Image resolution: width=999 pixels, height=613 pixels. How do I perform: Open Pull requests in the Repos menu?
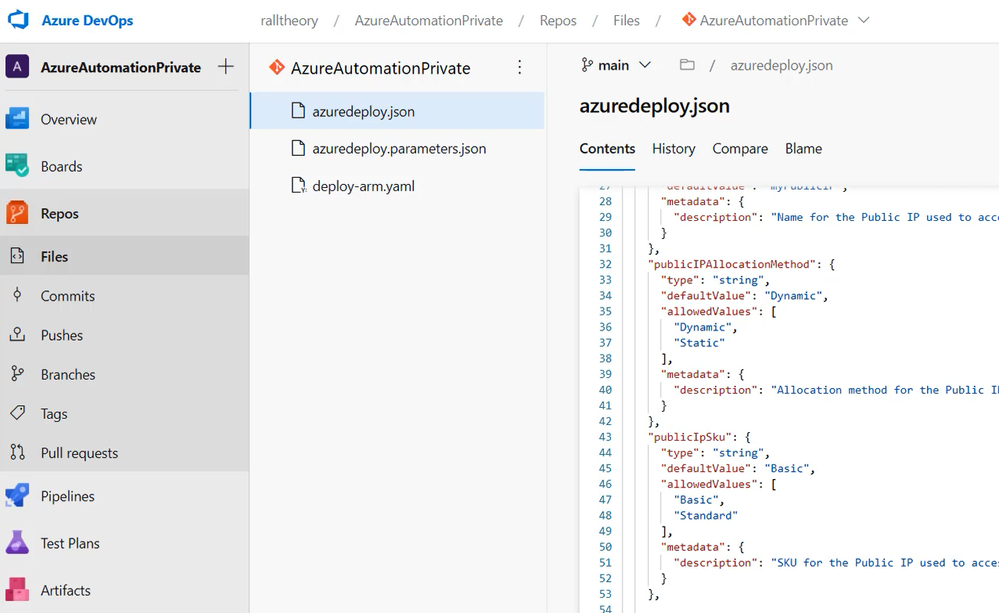(80, 453)
